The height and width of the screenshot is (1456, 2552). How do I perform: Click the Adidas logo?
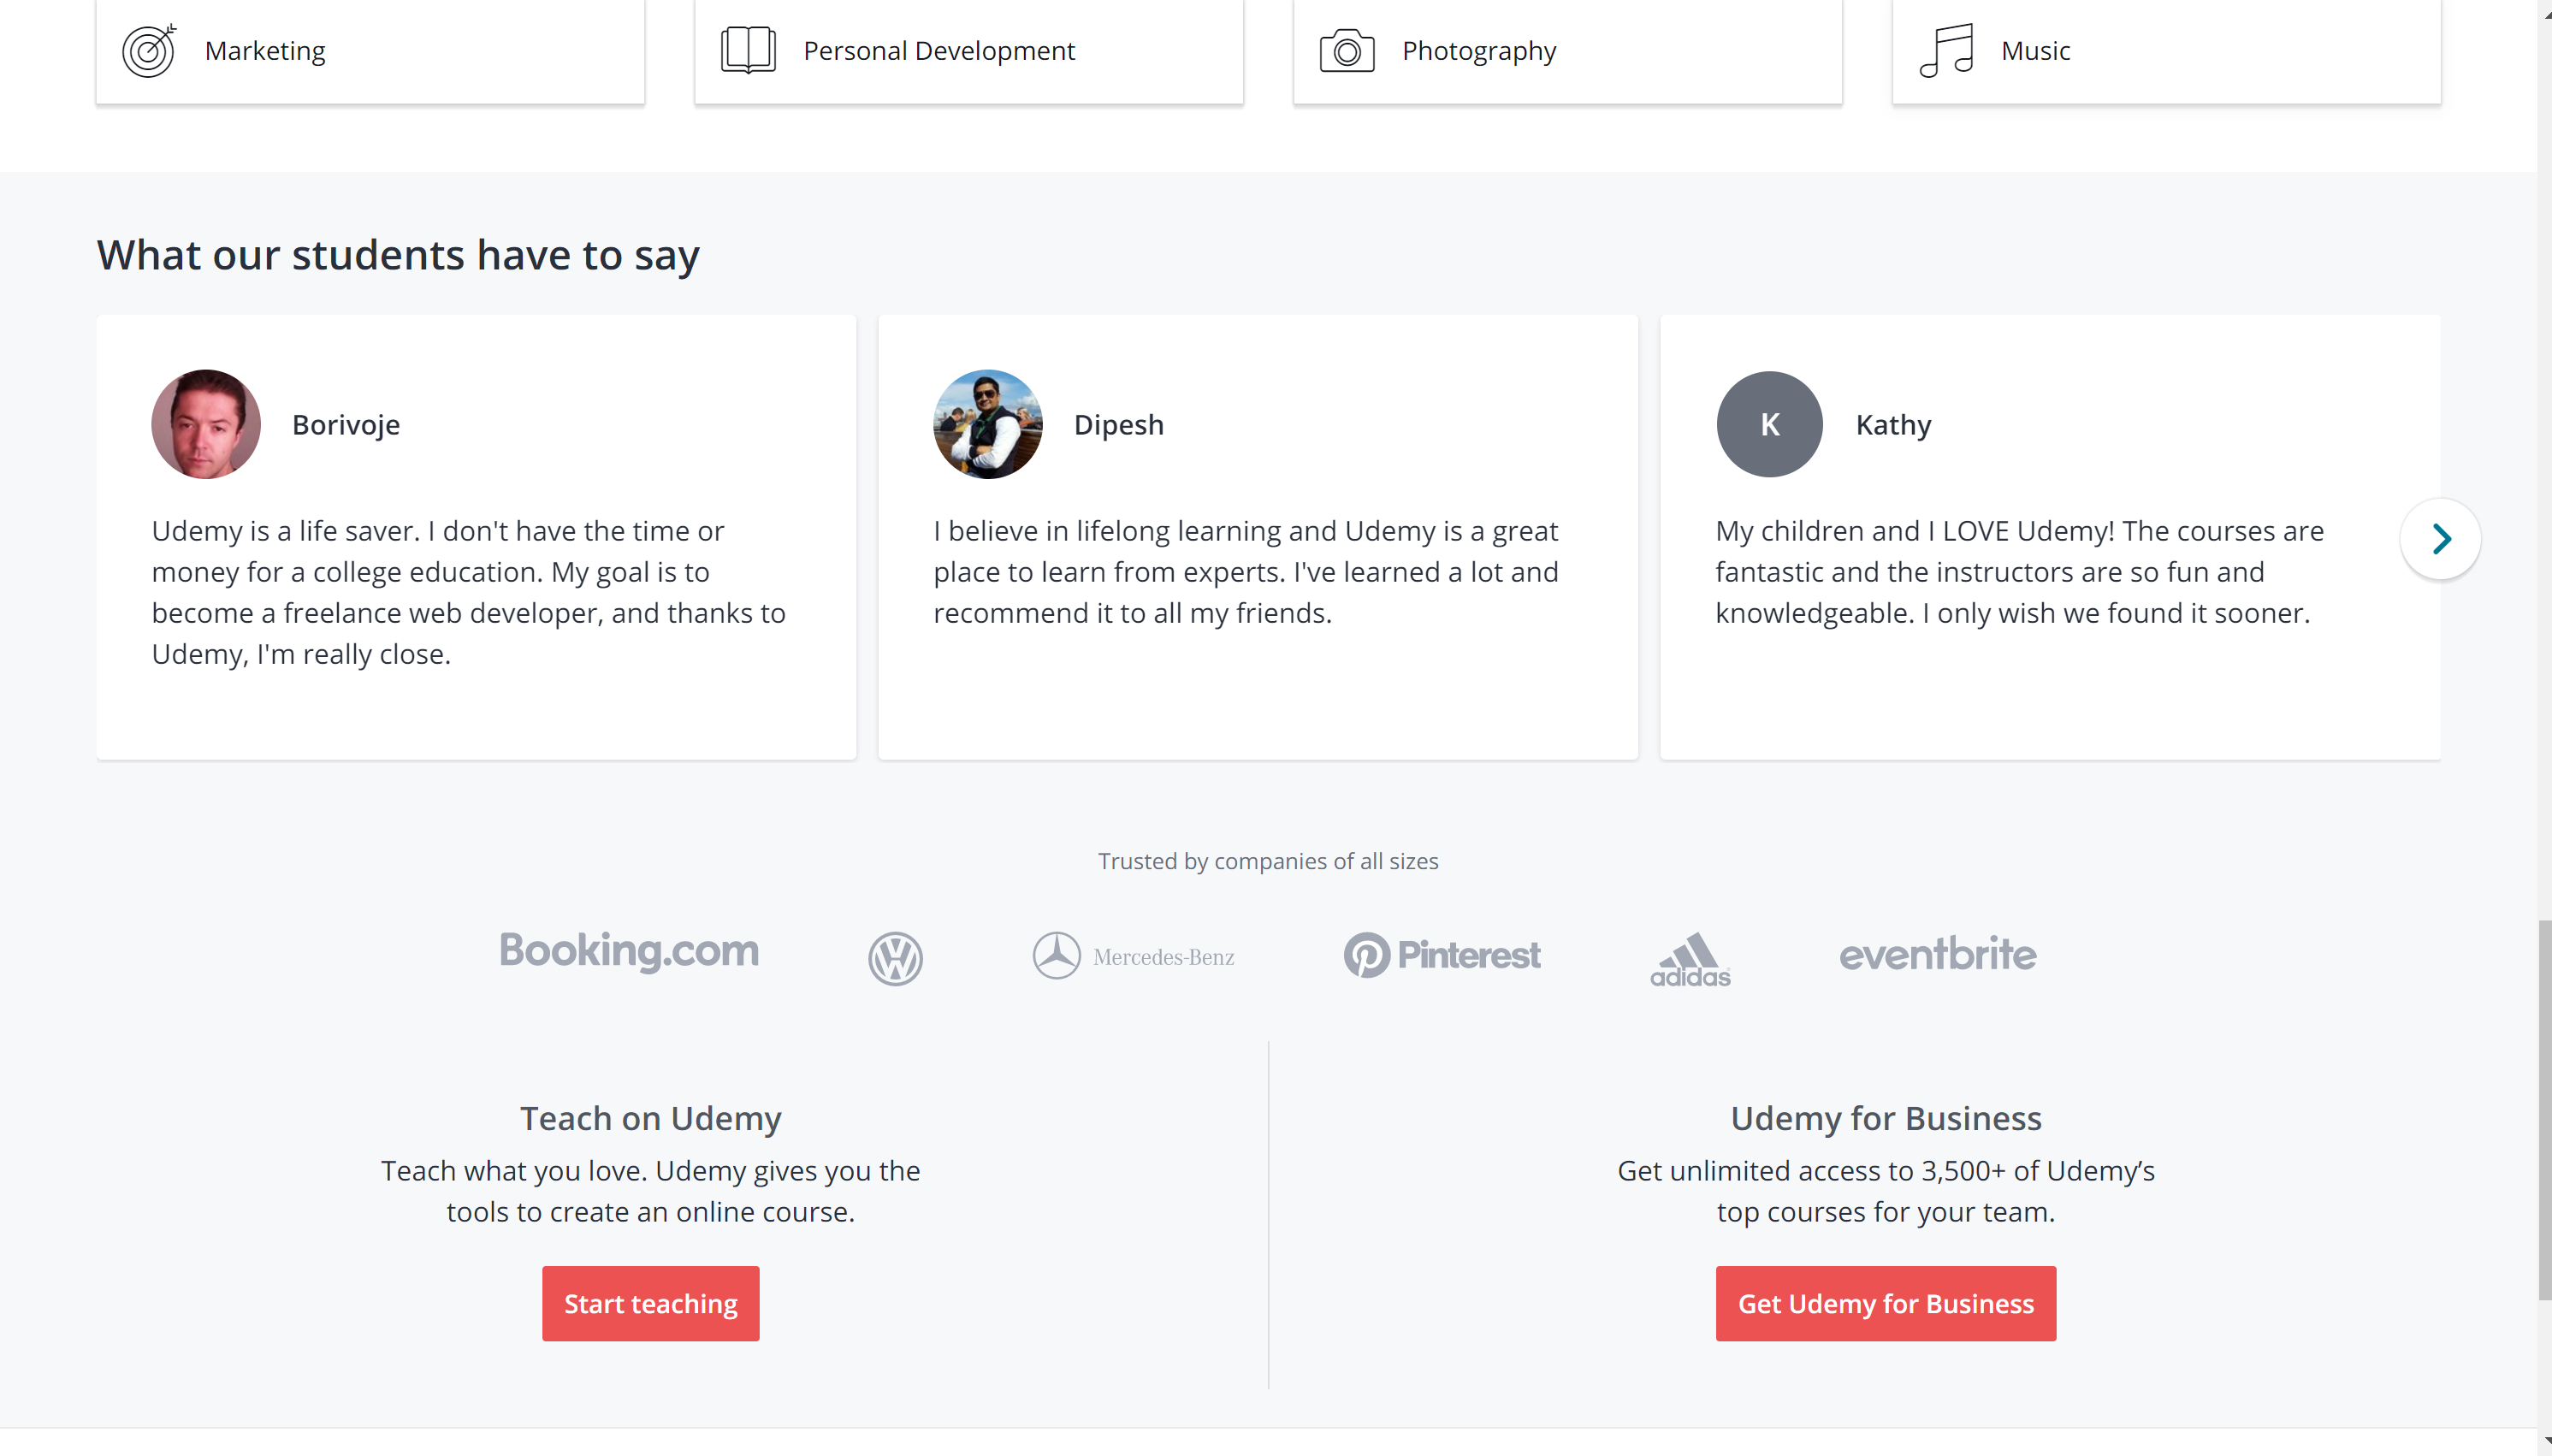click(1690, 959)
